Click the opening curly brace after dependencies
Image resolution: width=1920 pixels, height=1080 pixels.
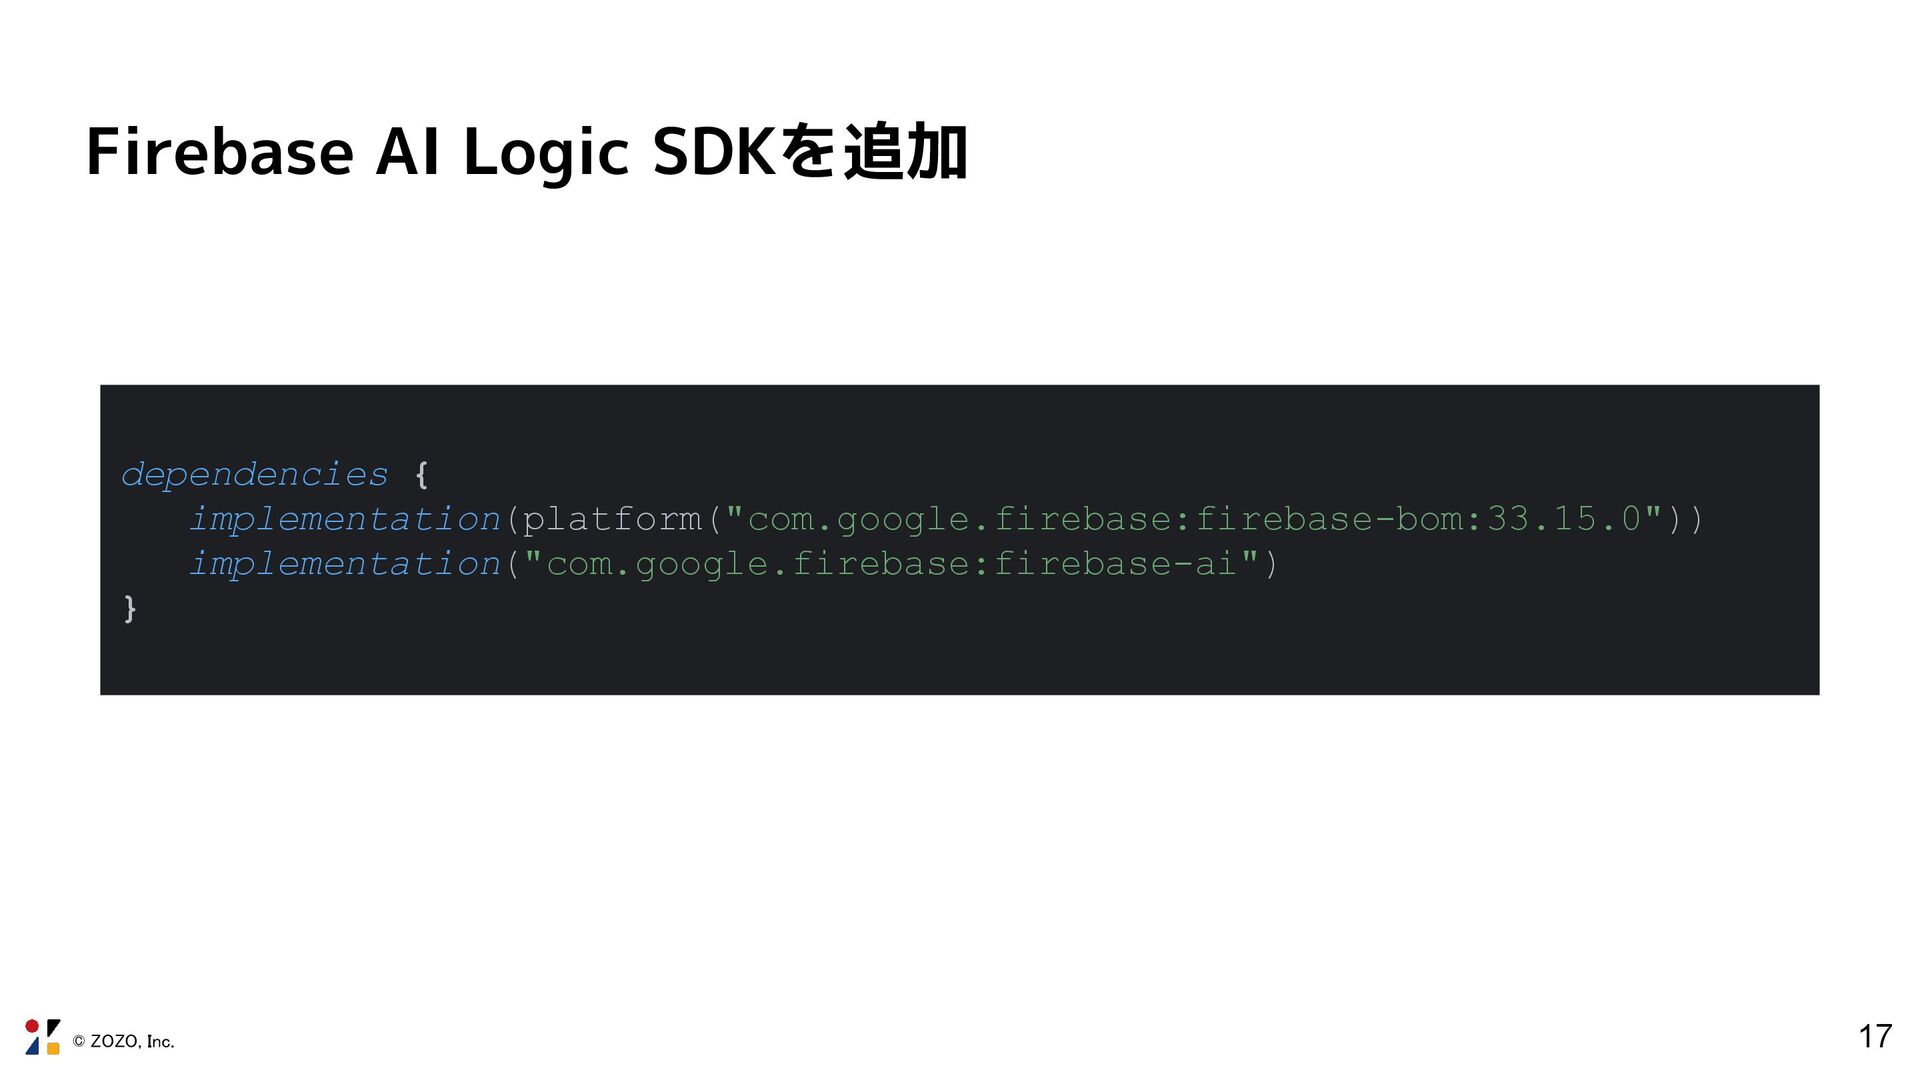pos(421,474)
